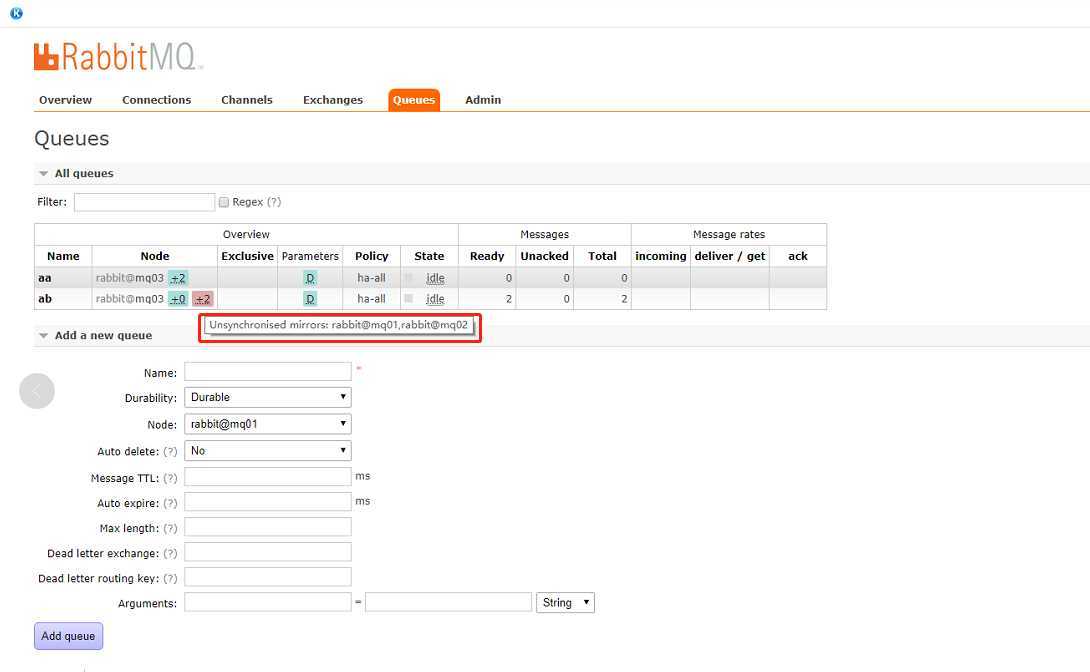The height and width of the screenshot is (672, 1090).
Task: Click the Exclusive column header
Action: 247,256
